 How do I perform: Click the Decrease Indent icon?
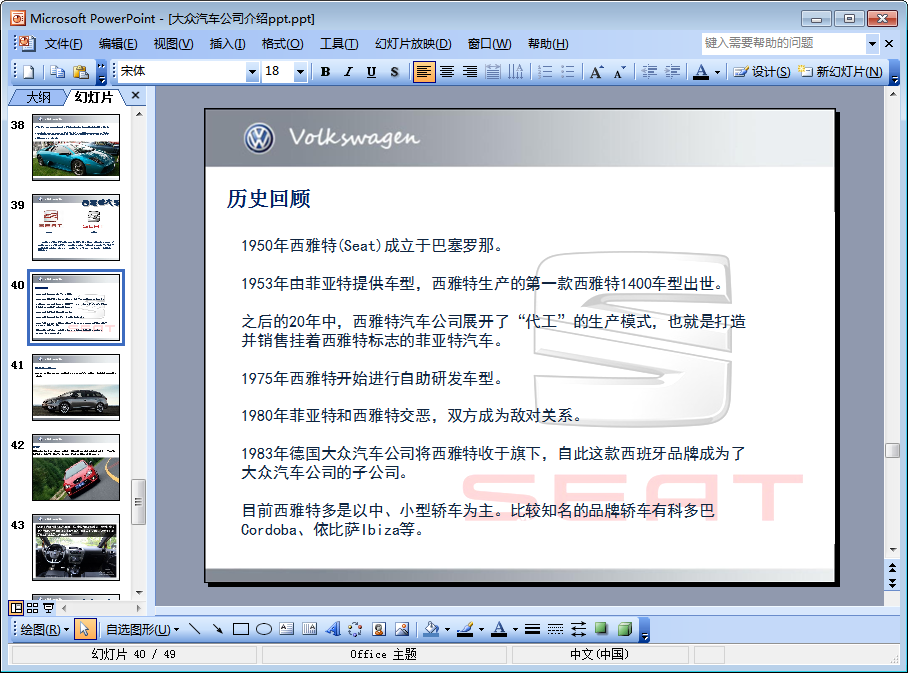click(649, 72)
